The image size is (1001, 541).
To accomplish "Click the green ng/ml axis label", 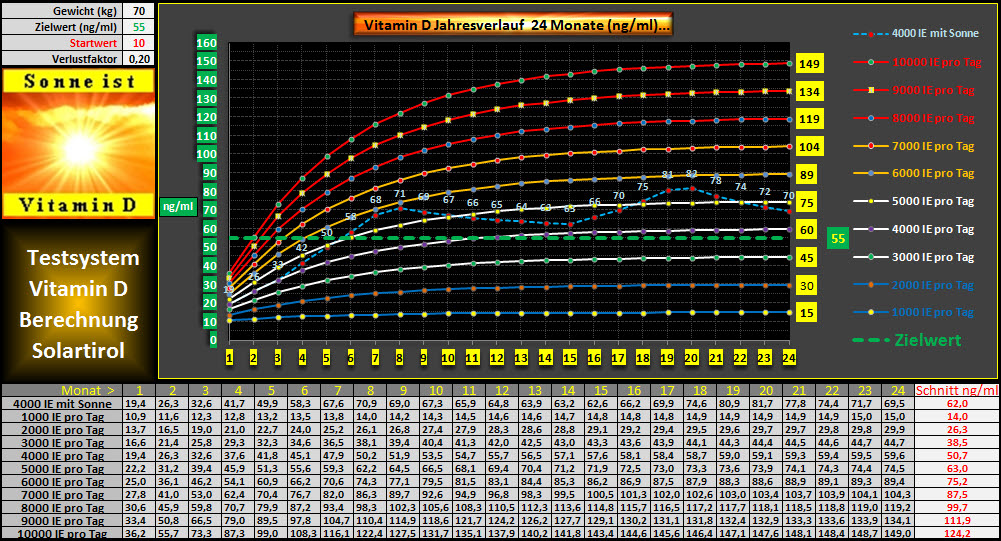I will pos(177,206).
